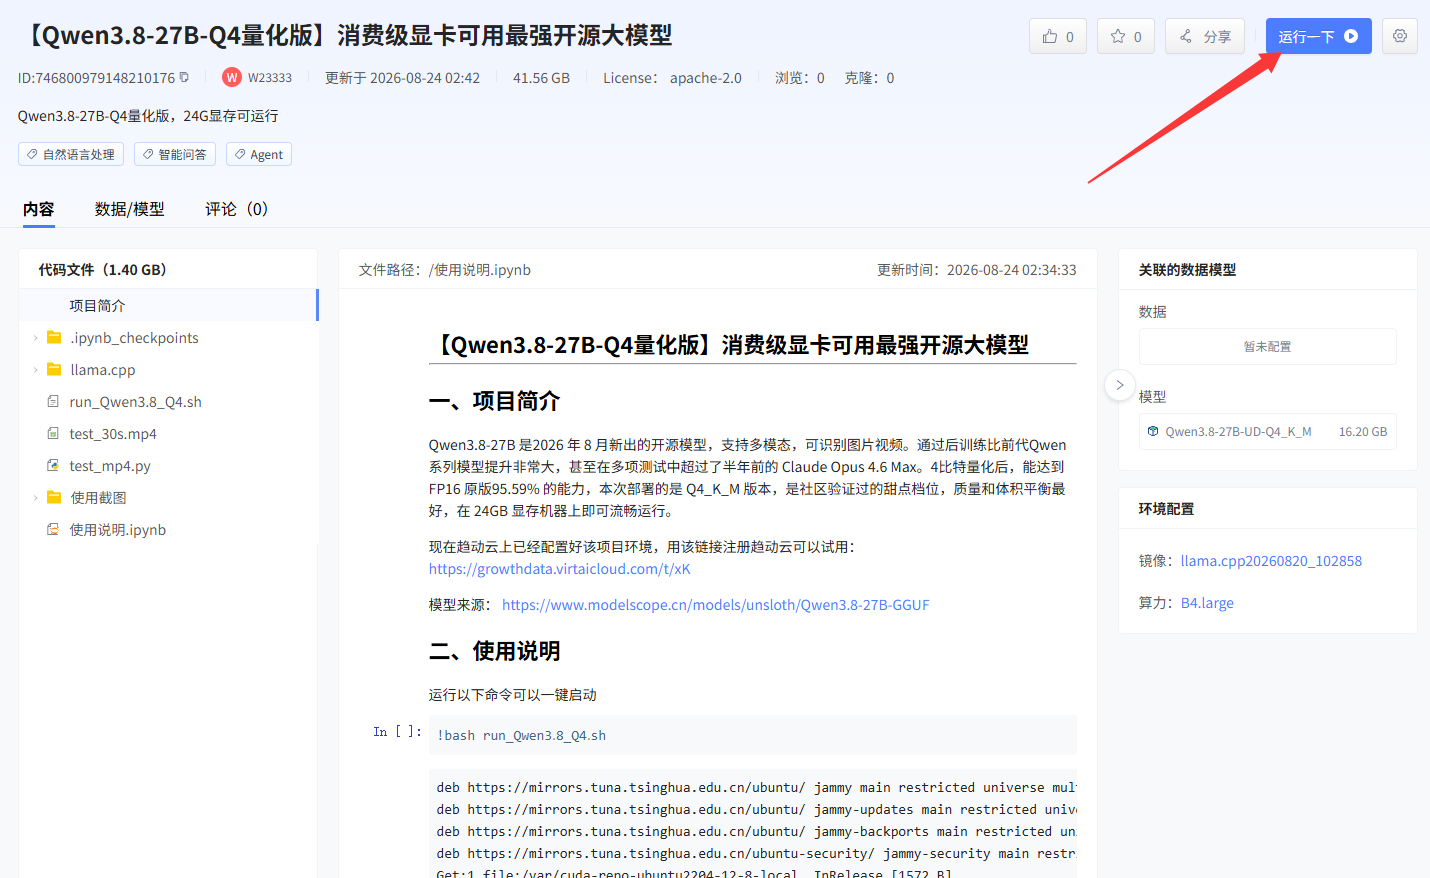
Task: Select the run_Qwen3.8_Q4.sh file icon
Action: point(53,402)
